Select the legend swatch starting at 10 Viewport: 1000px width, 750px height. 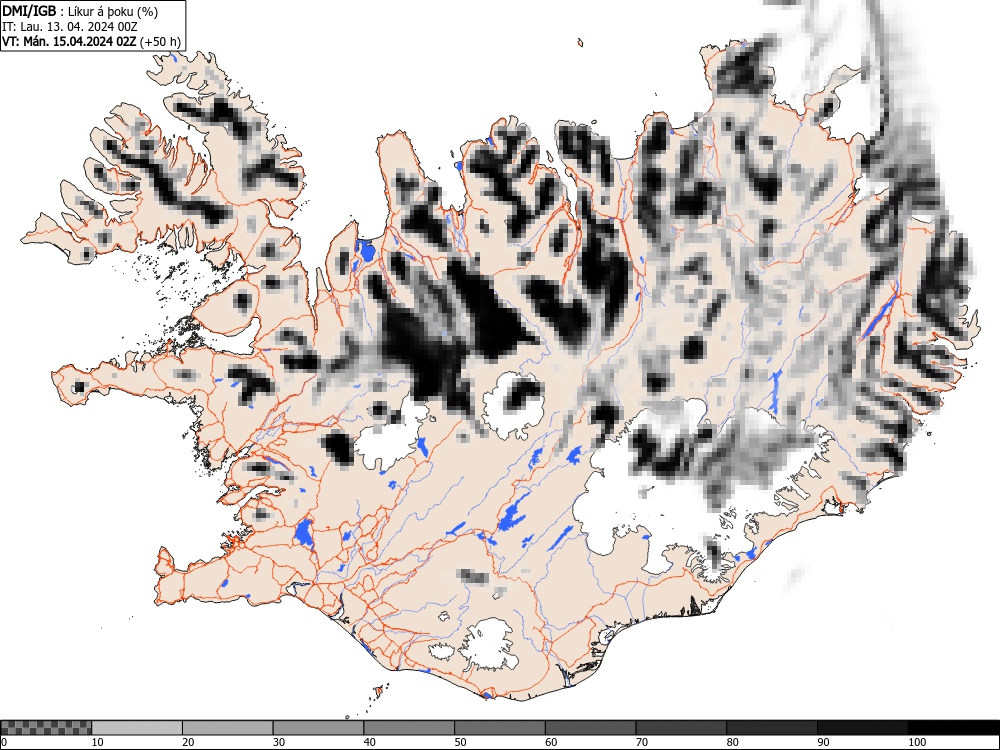pyautogui.click(x=137, y=728)
